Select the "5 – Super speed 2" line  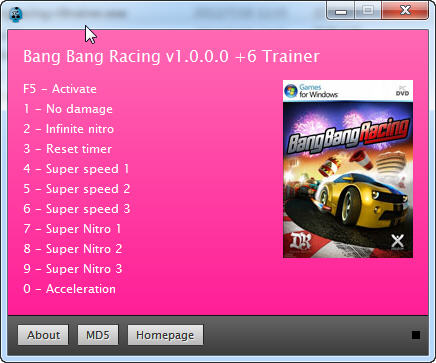point(77,189)
